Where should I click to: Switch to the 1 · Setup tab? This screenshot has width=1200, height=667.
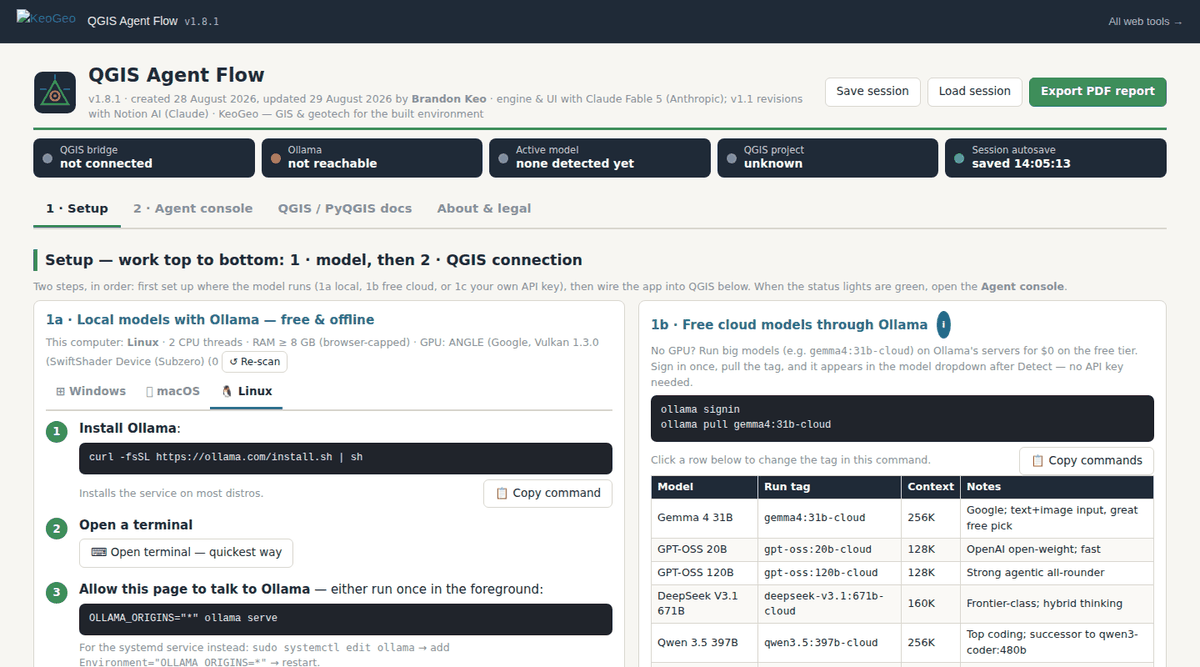(x=77, y=208)
